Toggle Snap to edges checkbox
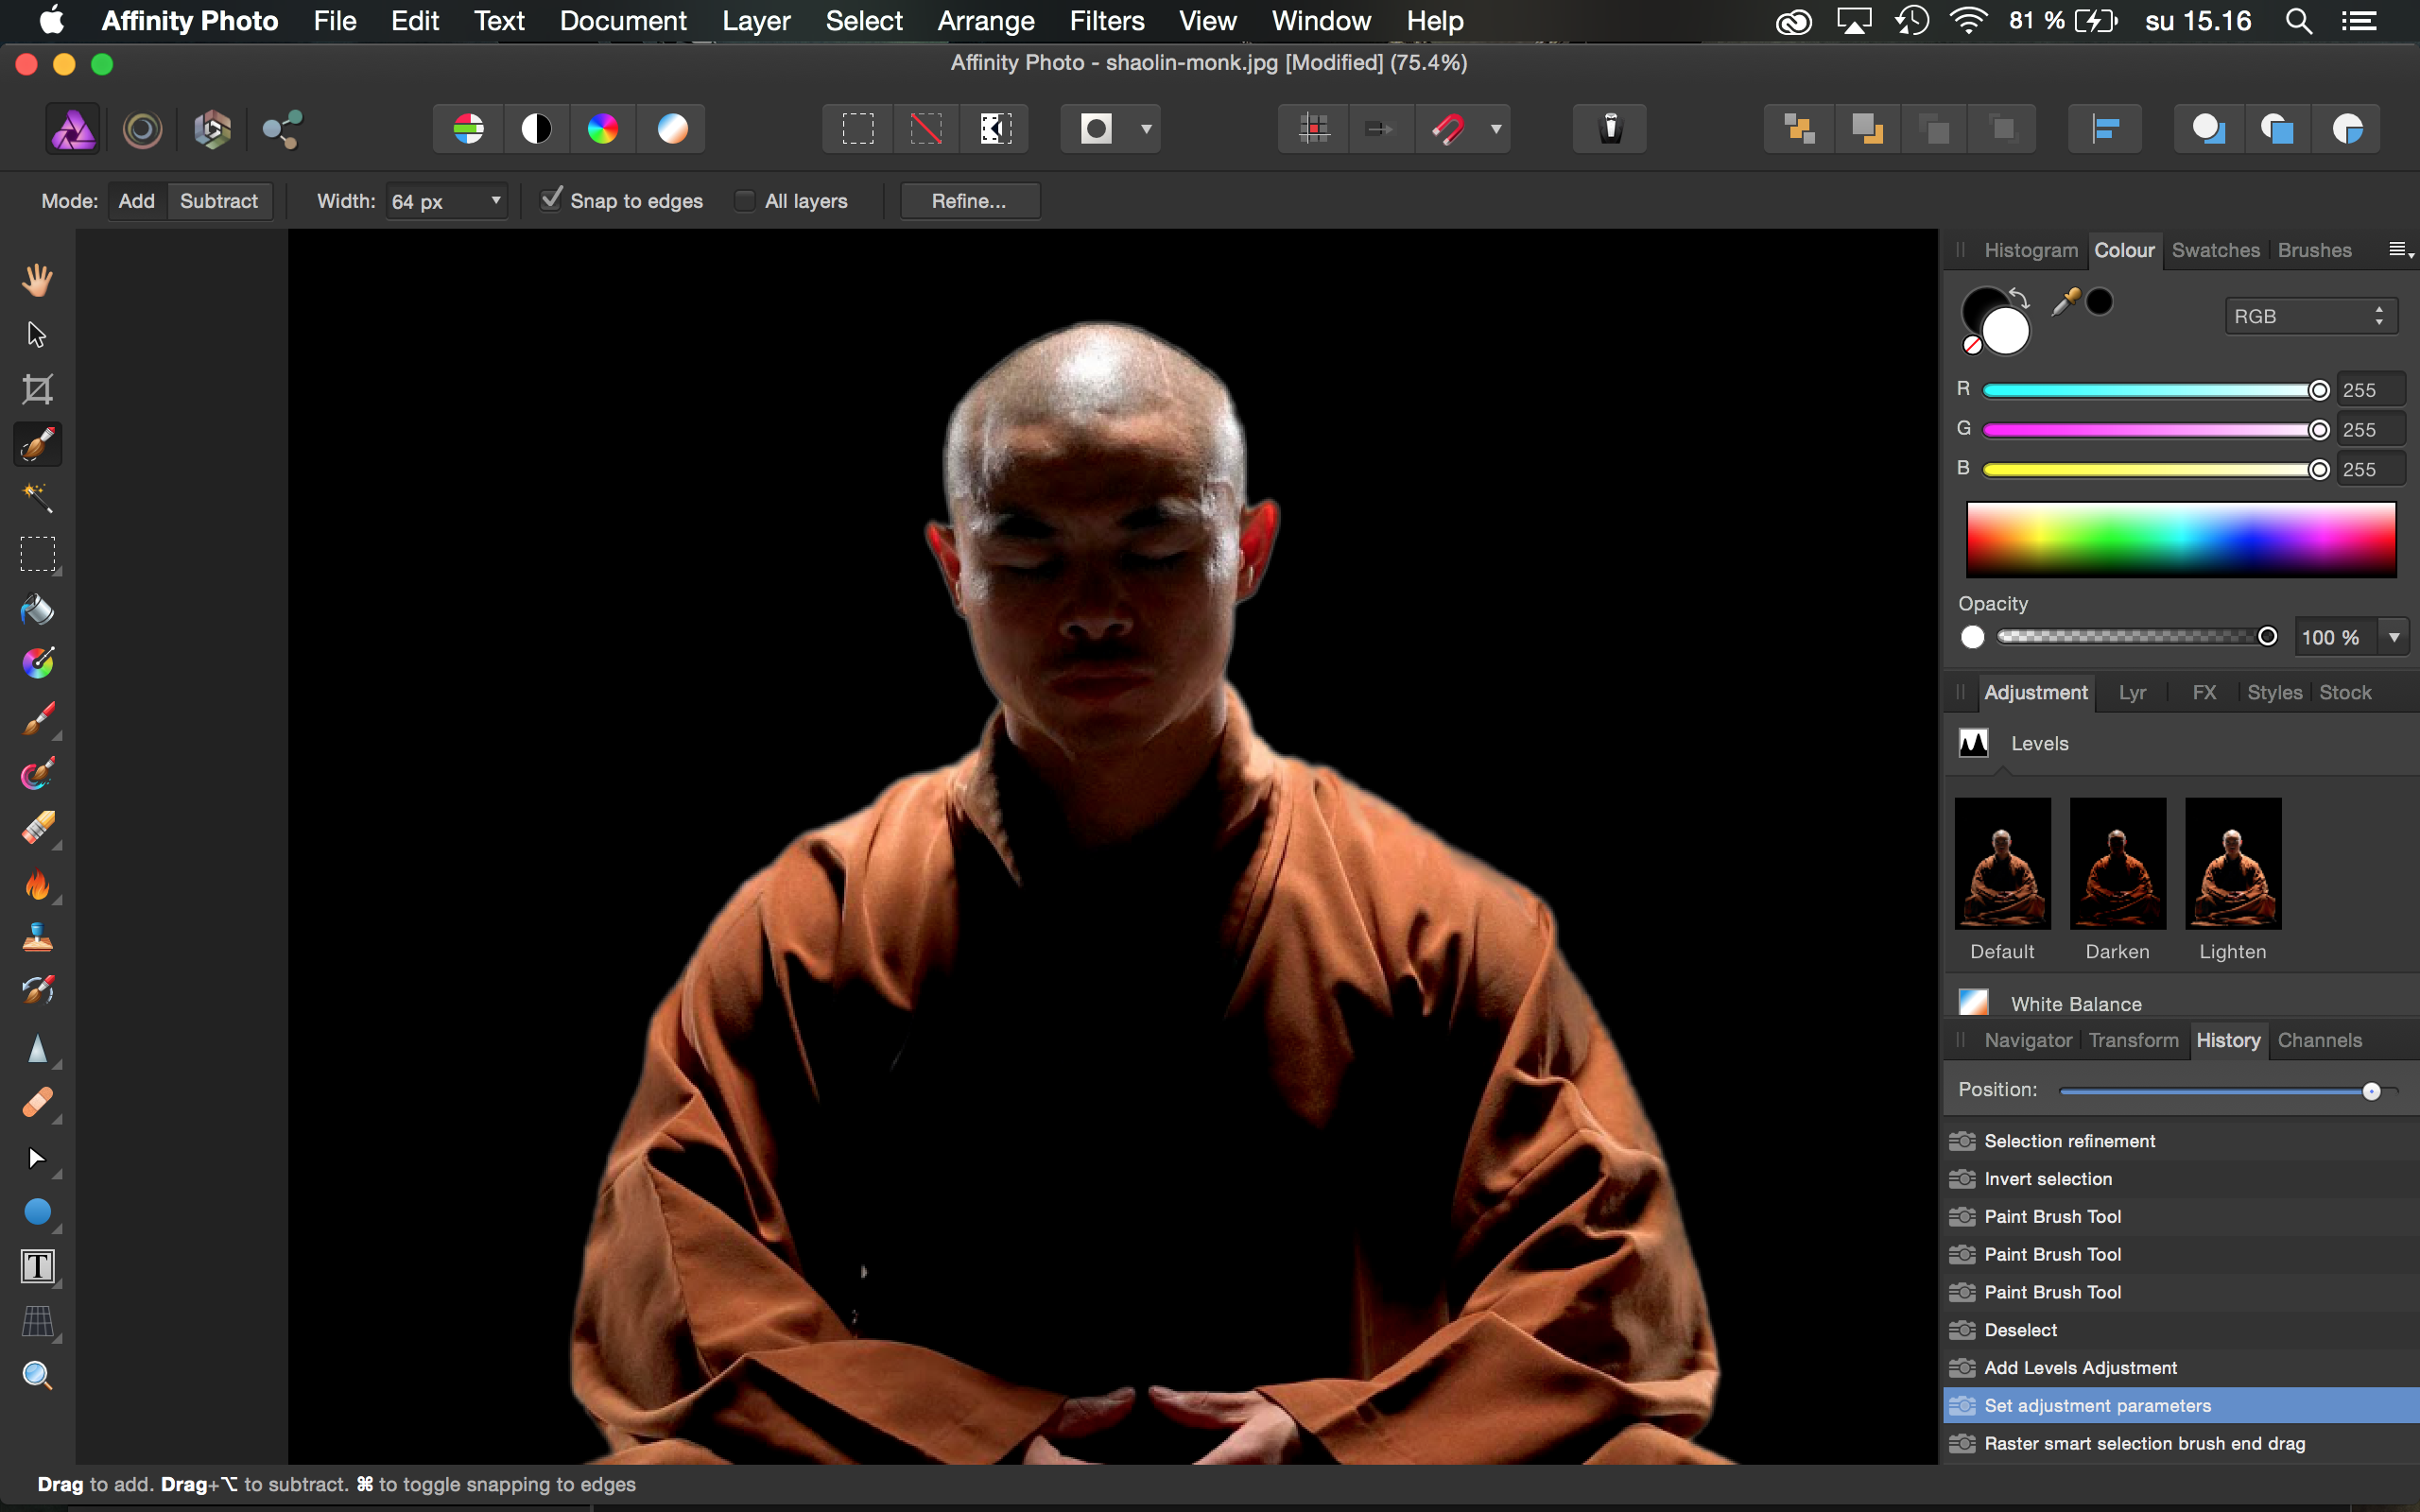Screen dimensions: 2420x1512 point(551,199)
